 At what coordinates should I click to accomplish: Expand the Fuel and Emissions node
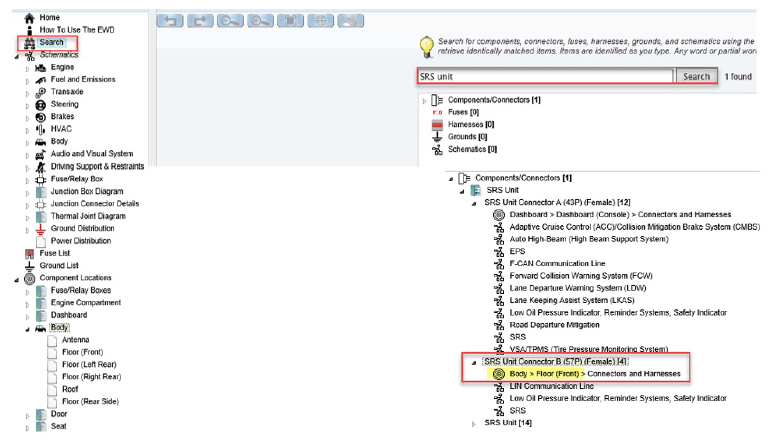[28, 81]
